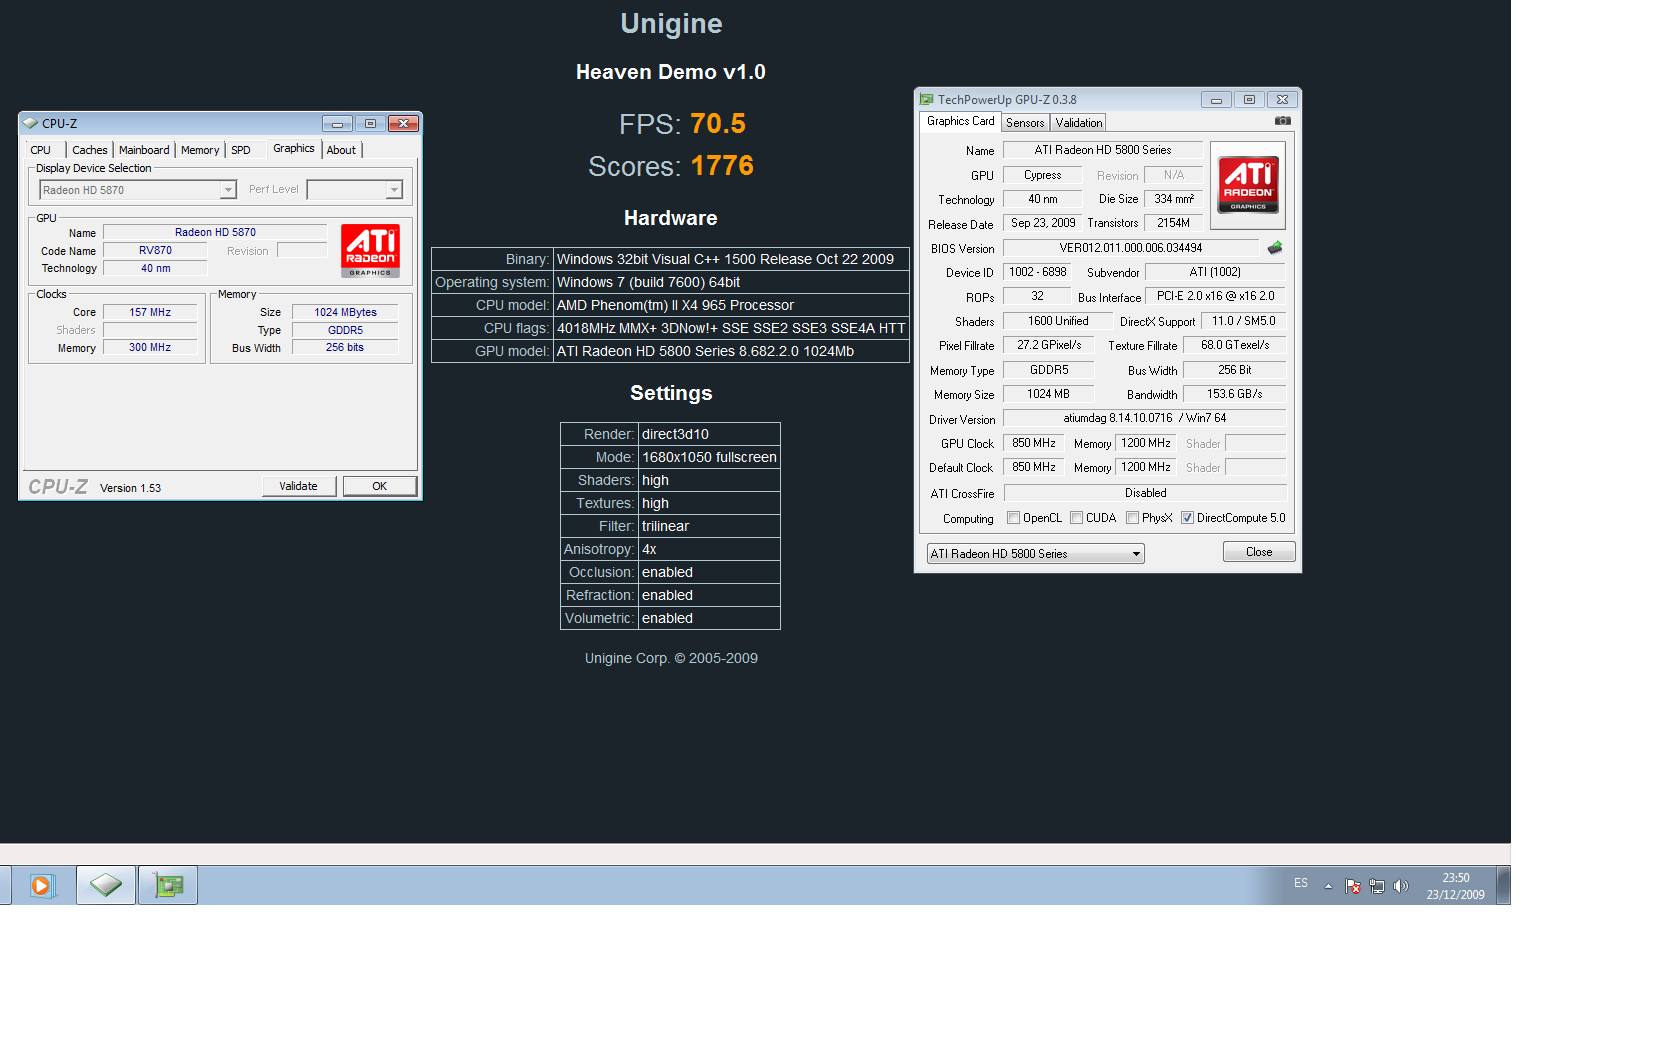Open the Perf Level dropdown
The height and width of the screenshot is (1050, 1680).
pos(355,190)
